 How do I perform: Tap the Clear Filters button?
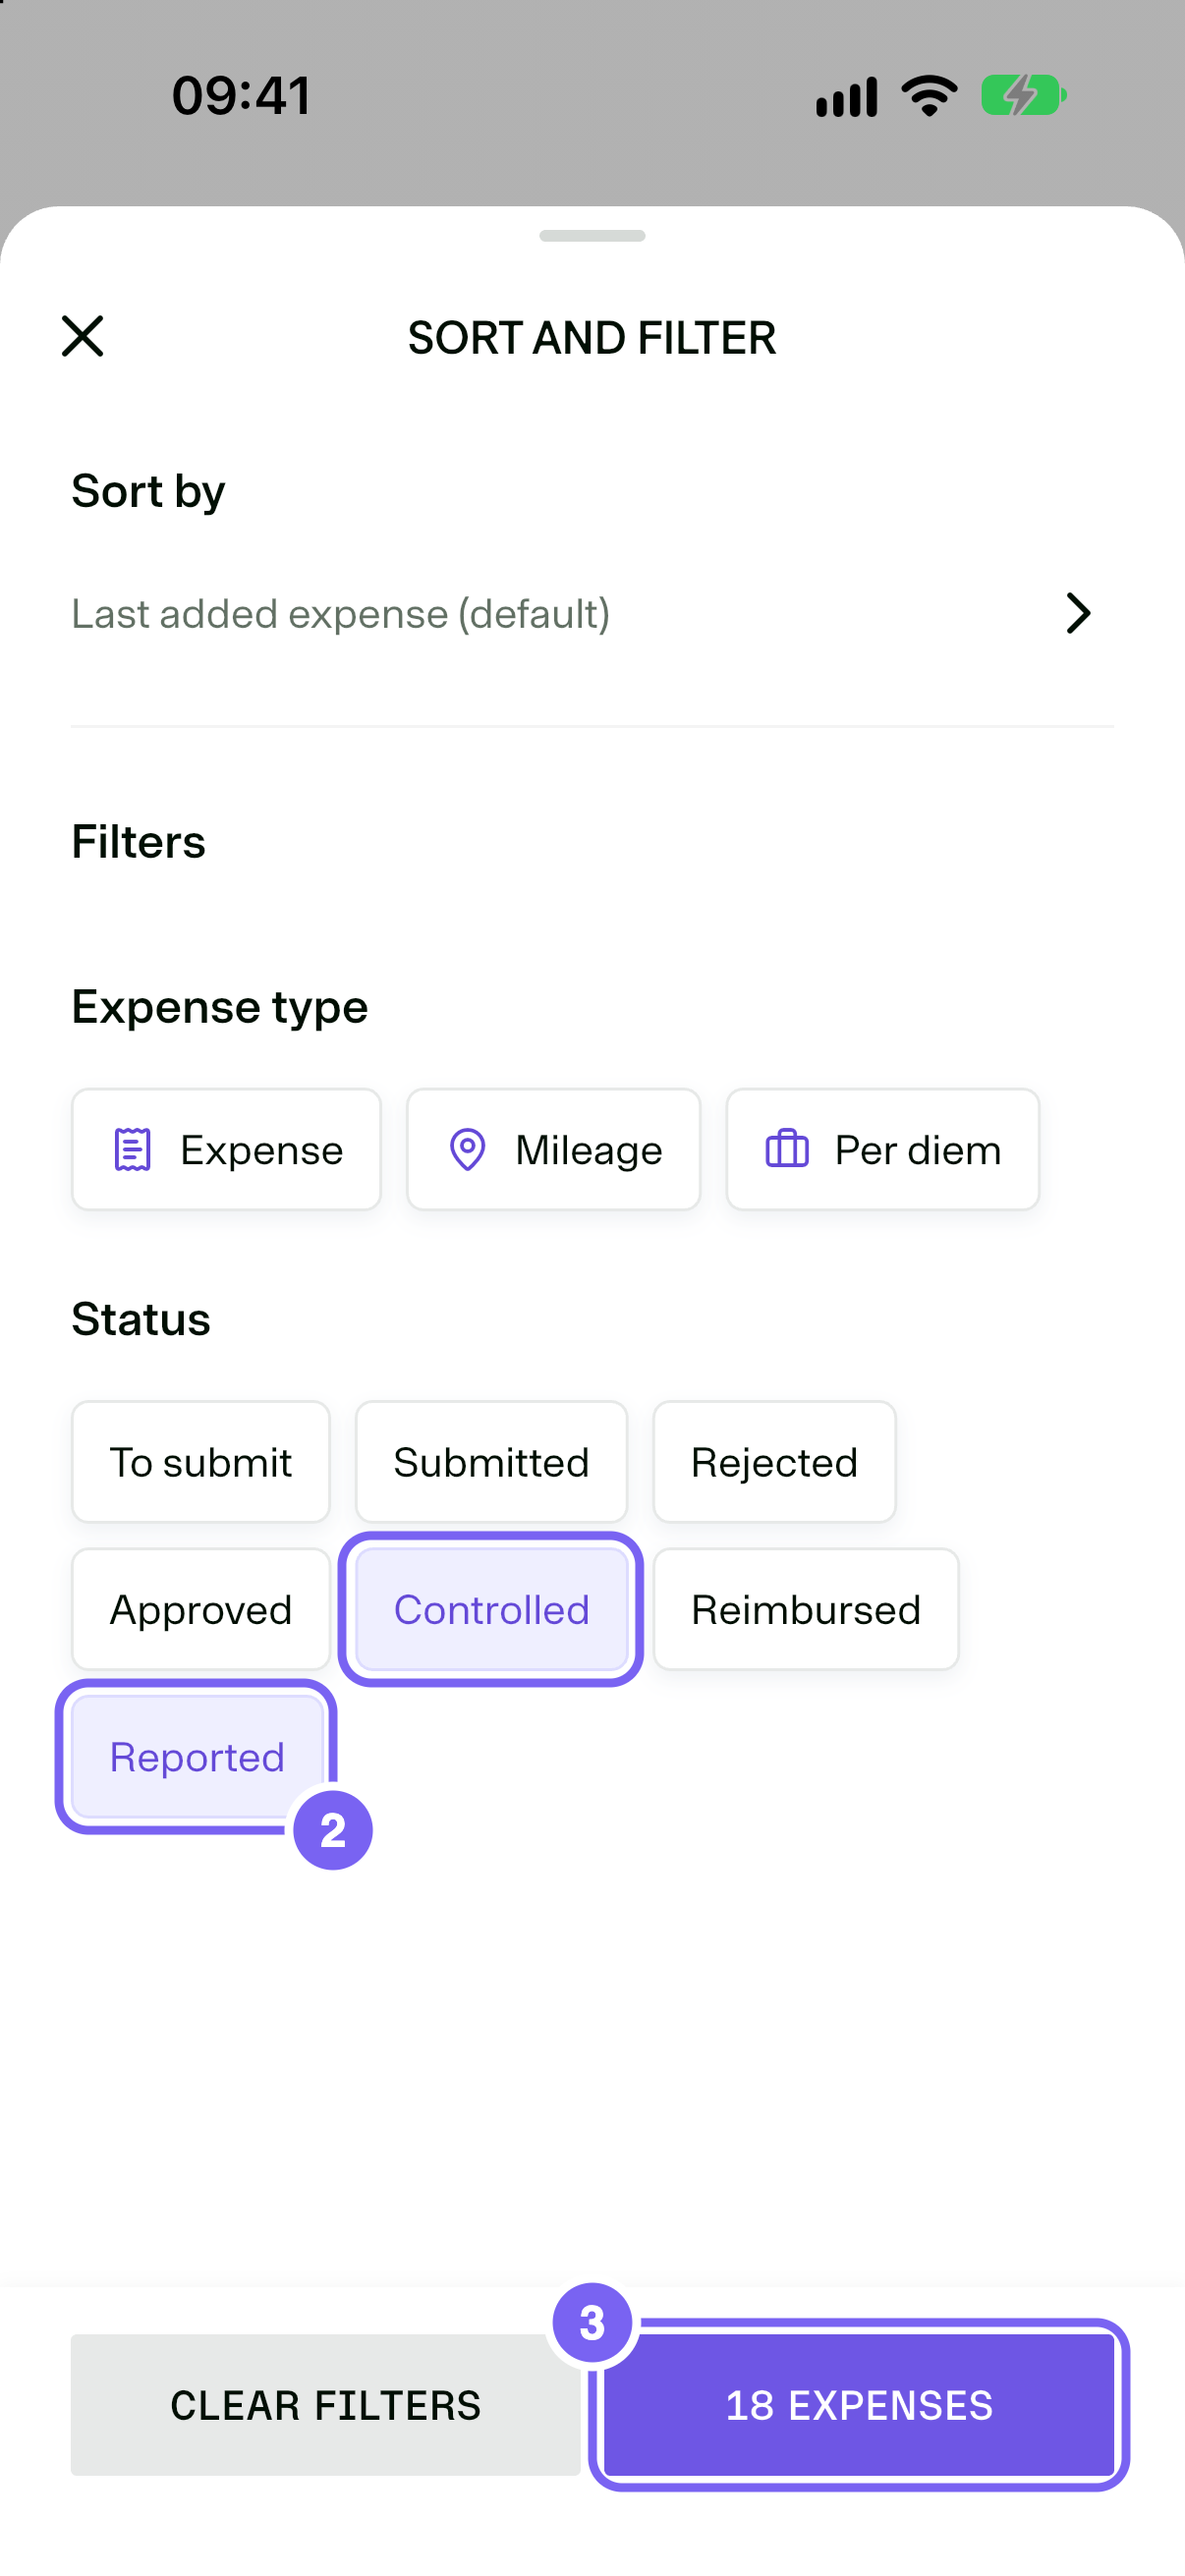[x=325, y=2405]
